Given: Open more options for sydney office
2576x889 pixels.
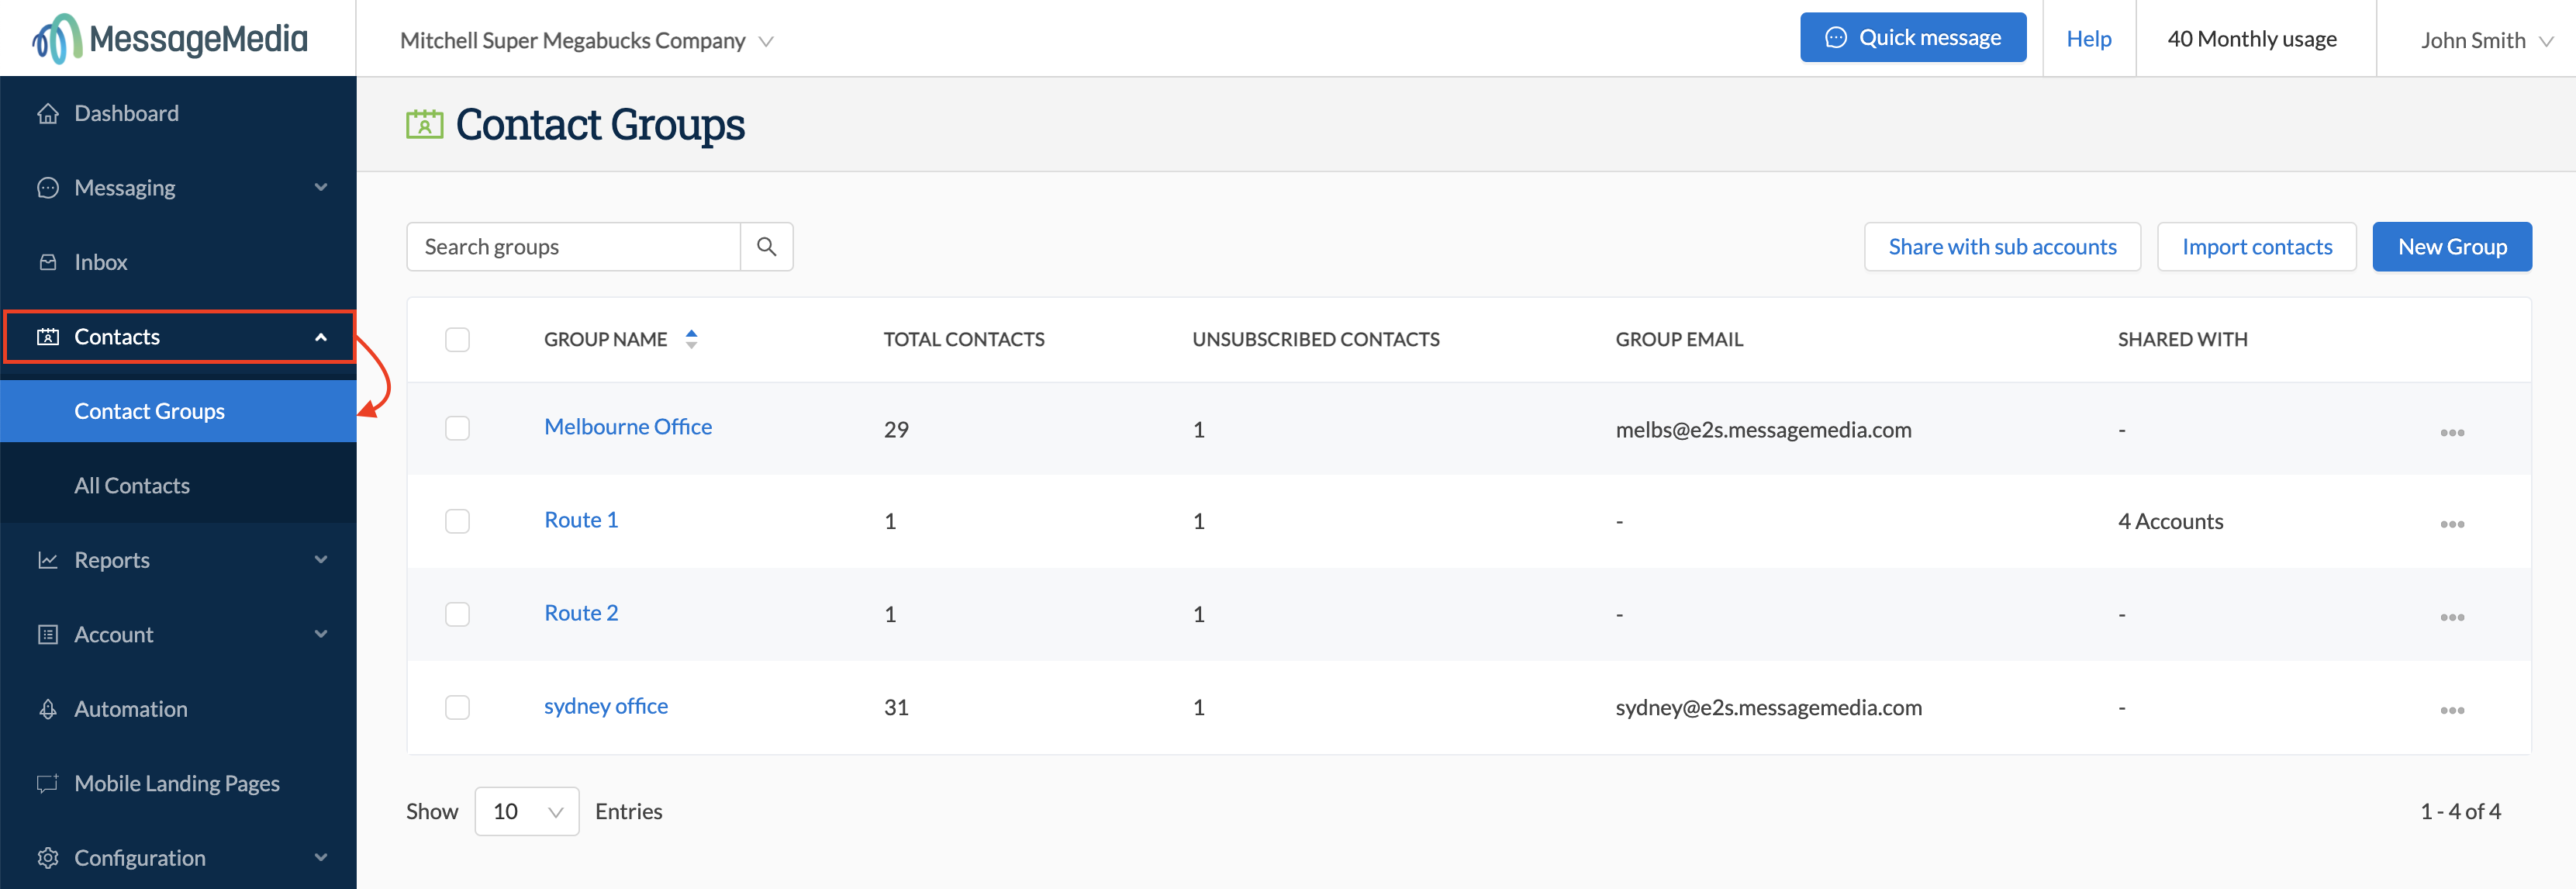Looking at the screenshot, I should point(2451,710).
